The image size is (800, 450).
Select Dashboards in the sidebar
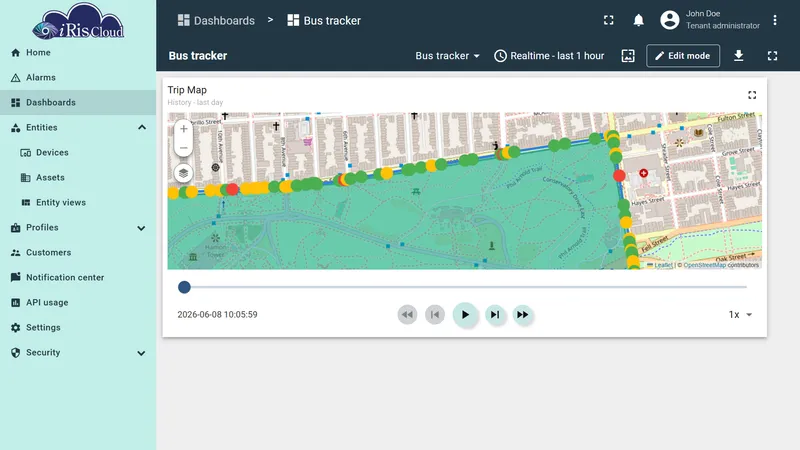pos(78,103)
